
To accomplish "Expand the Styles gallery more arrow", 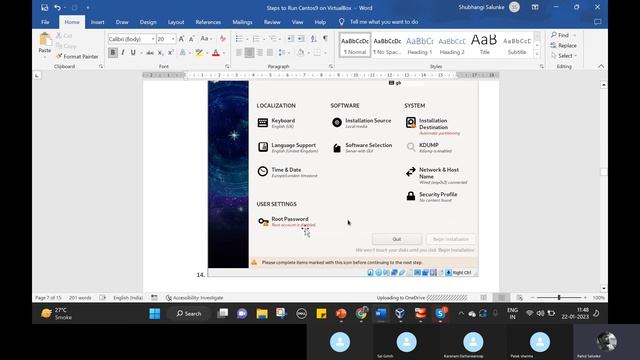I will pyautogui.click(x=537, y=54).
